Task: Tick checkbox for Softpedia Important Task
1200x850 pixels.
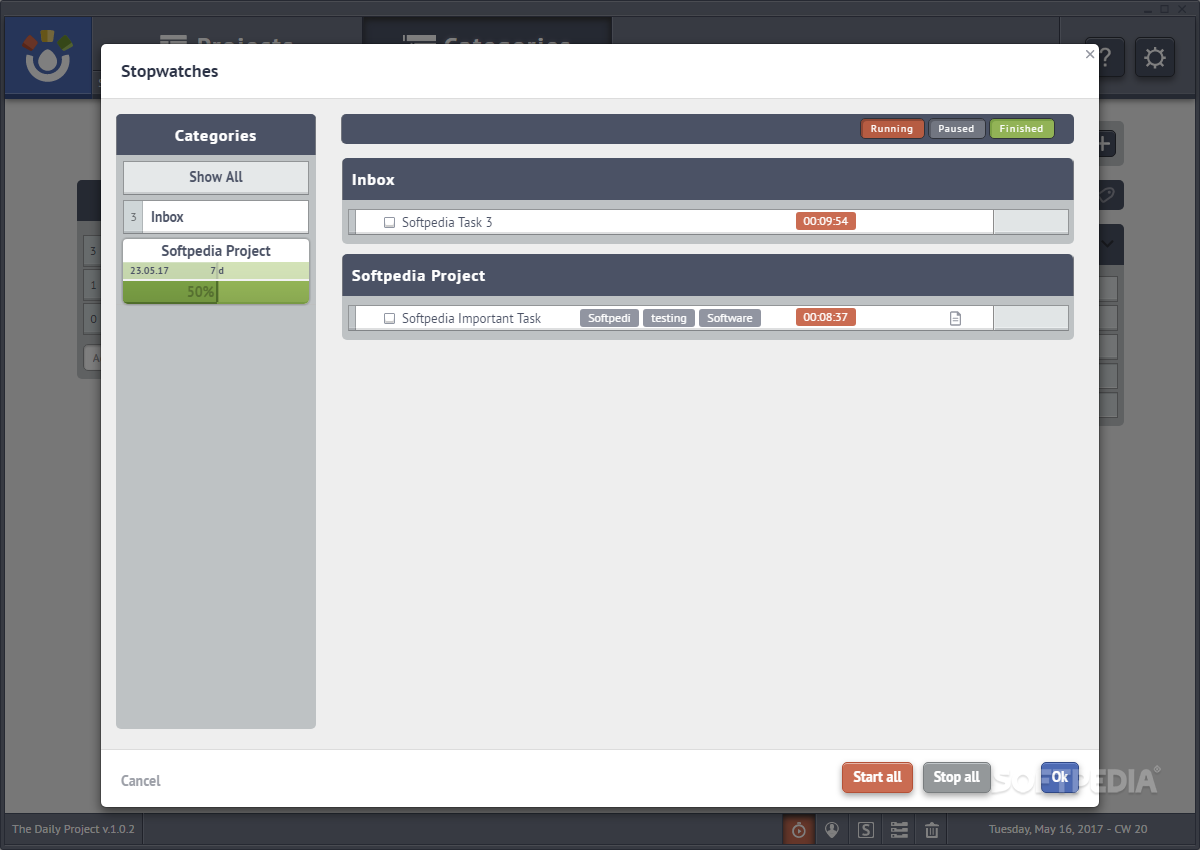Action: [x=390, y=318]
